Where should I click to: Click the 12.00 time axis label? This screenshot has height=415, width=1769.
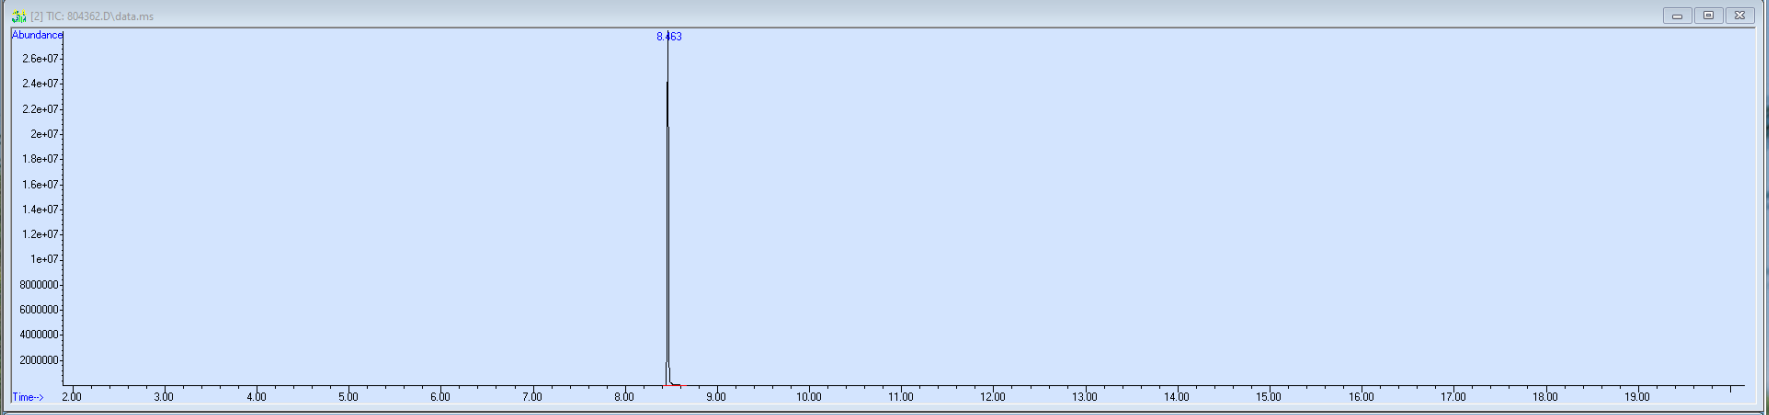tap(993, 397)
